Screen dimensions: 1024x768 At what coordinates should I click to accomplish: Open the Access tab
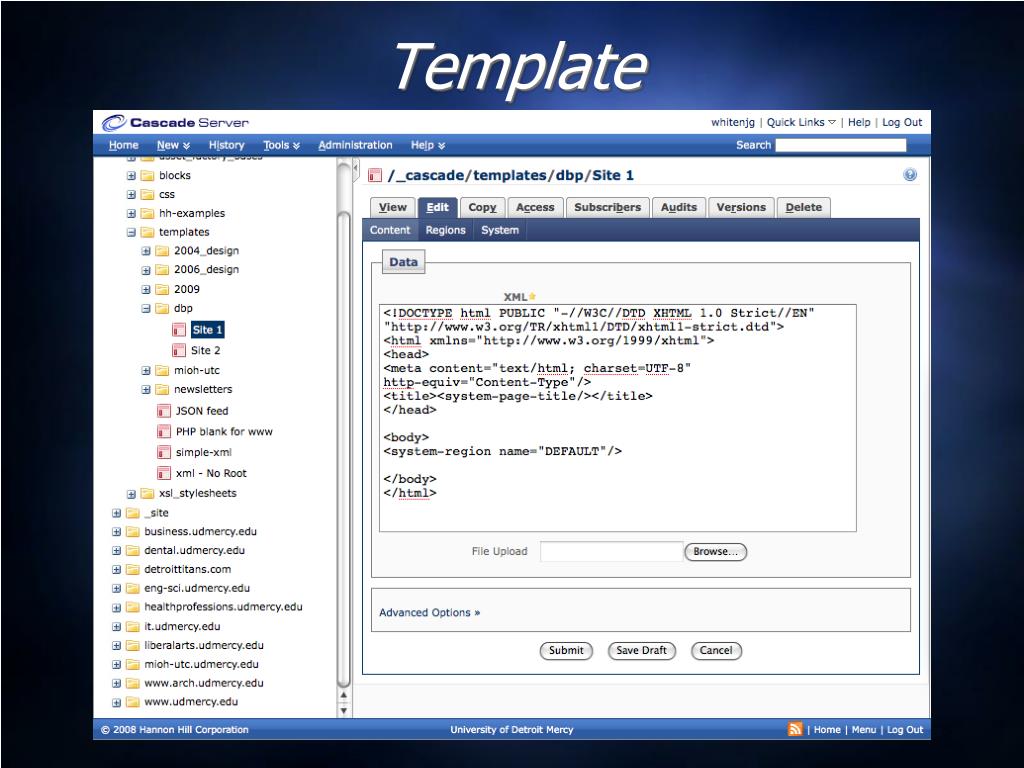535,207
